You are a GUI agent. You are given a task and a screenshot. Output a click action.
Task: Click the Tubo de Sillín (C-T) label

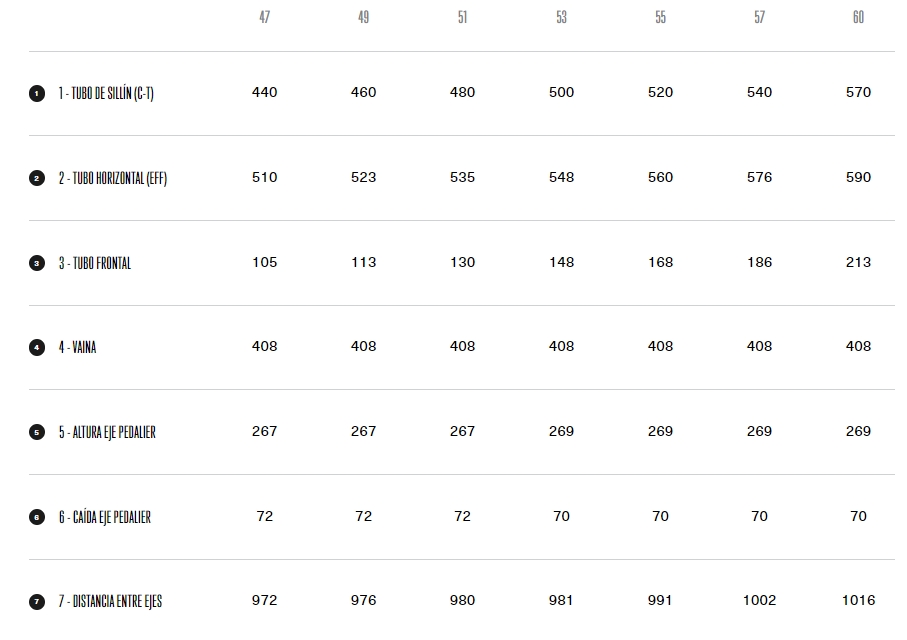[106, 93]
